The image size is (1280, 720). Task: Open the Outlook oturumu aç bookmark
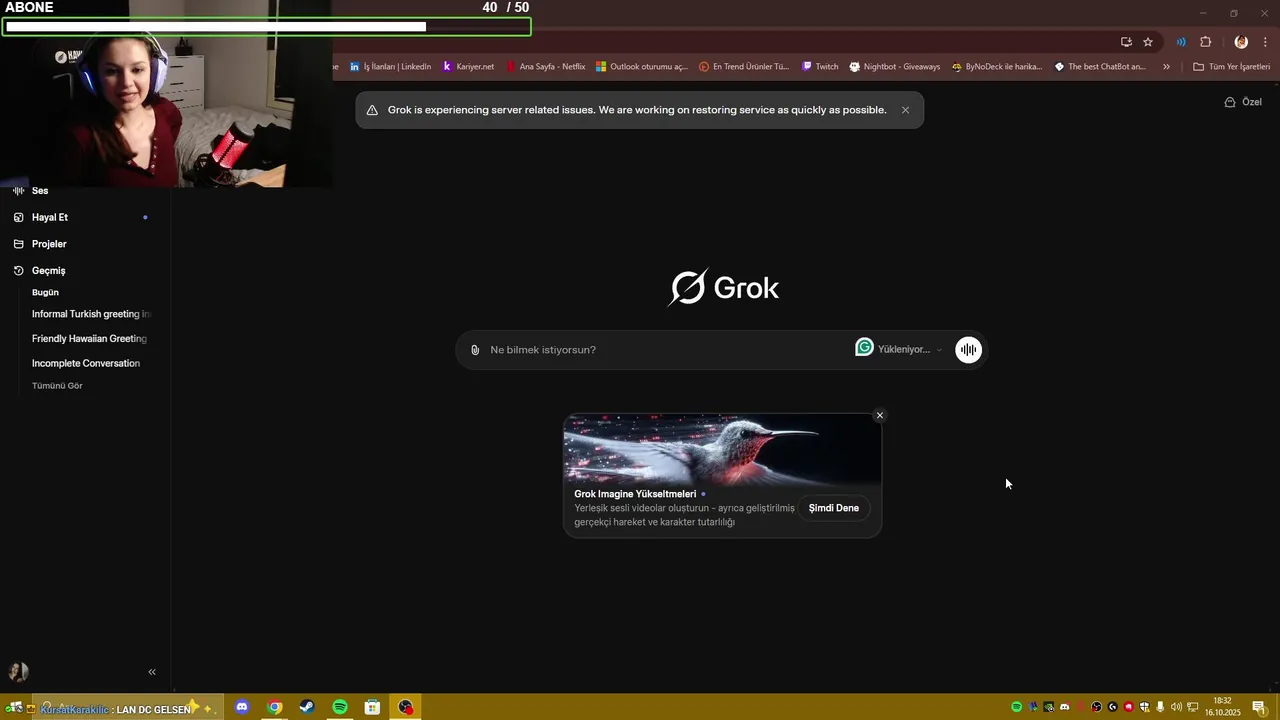[642, 67]
